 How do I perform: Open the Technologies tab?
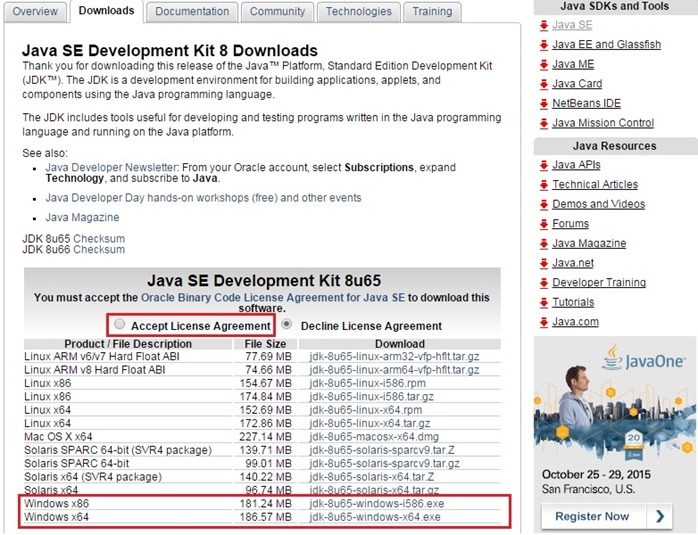tap(359, 12)
